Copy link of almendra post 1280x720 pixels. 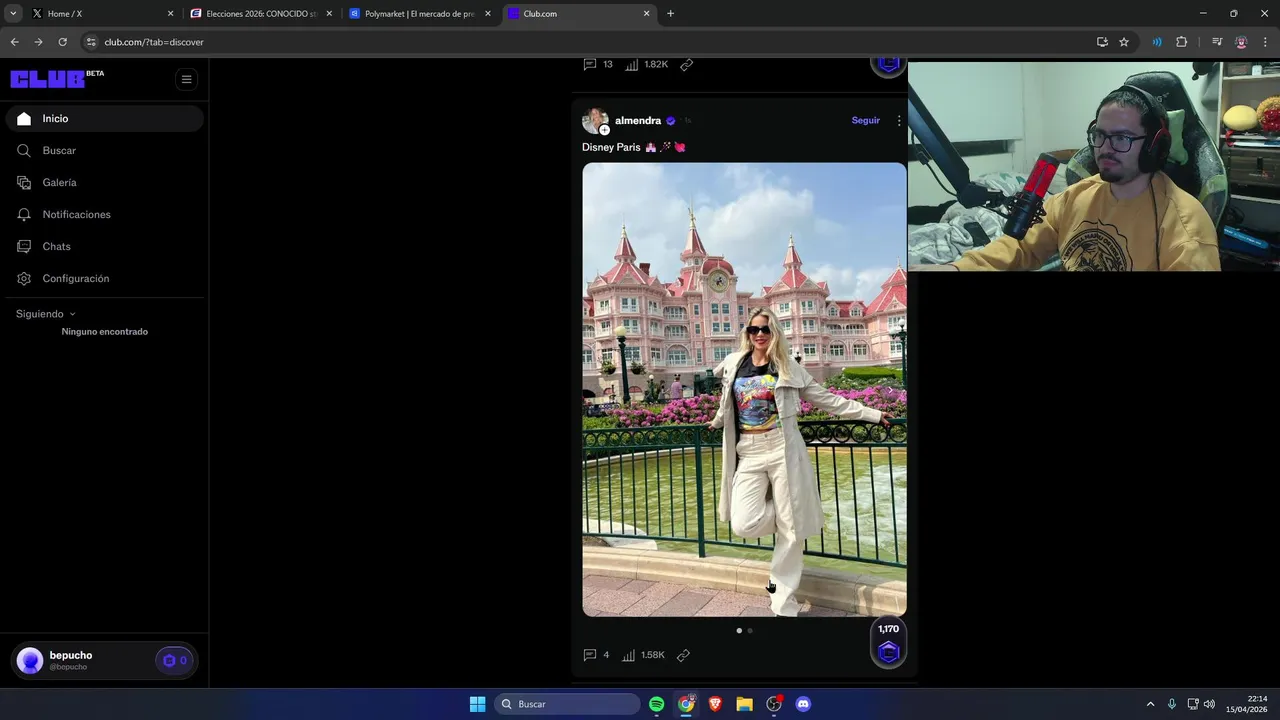[683, 655]
